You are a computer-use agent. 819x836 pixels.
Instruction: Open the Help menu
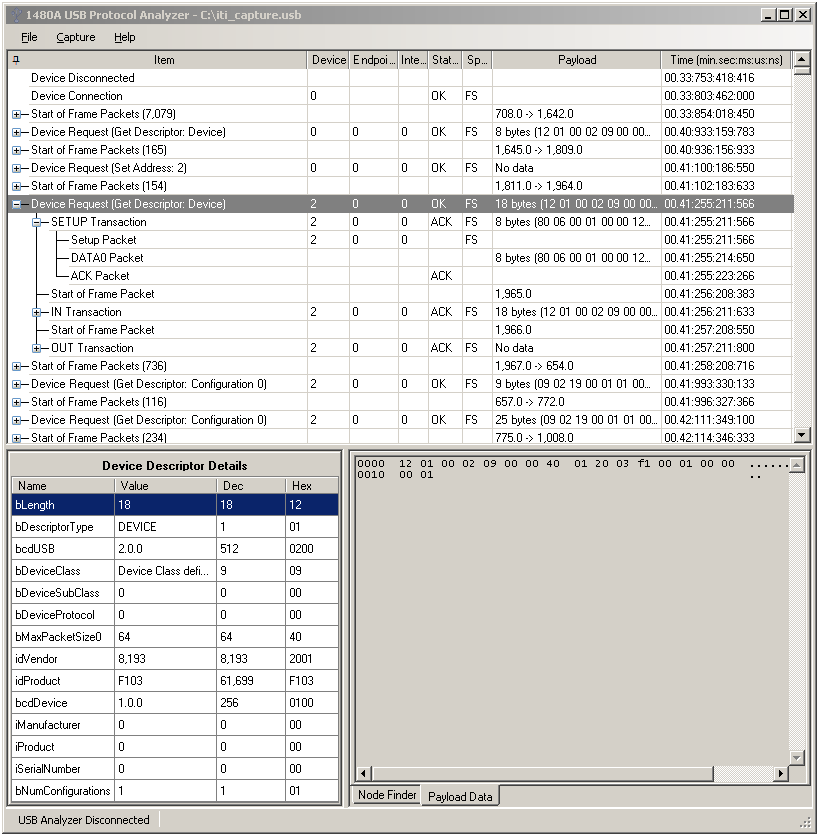tap(124, 37)
